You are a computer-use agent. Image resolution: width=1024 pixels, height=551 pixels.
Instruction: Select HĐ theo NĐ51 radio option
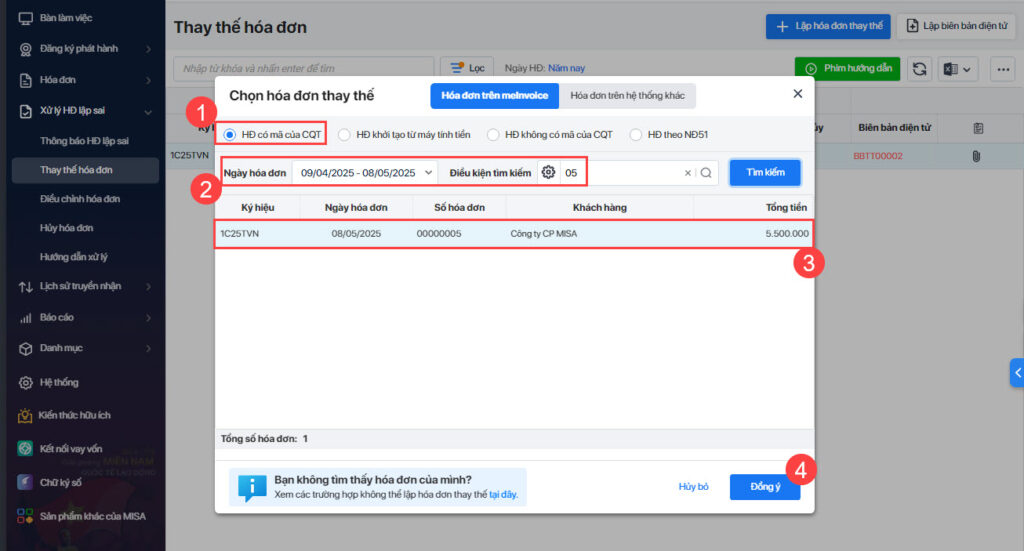(x=636, y=134)
